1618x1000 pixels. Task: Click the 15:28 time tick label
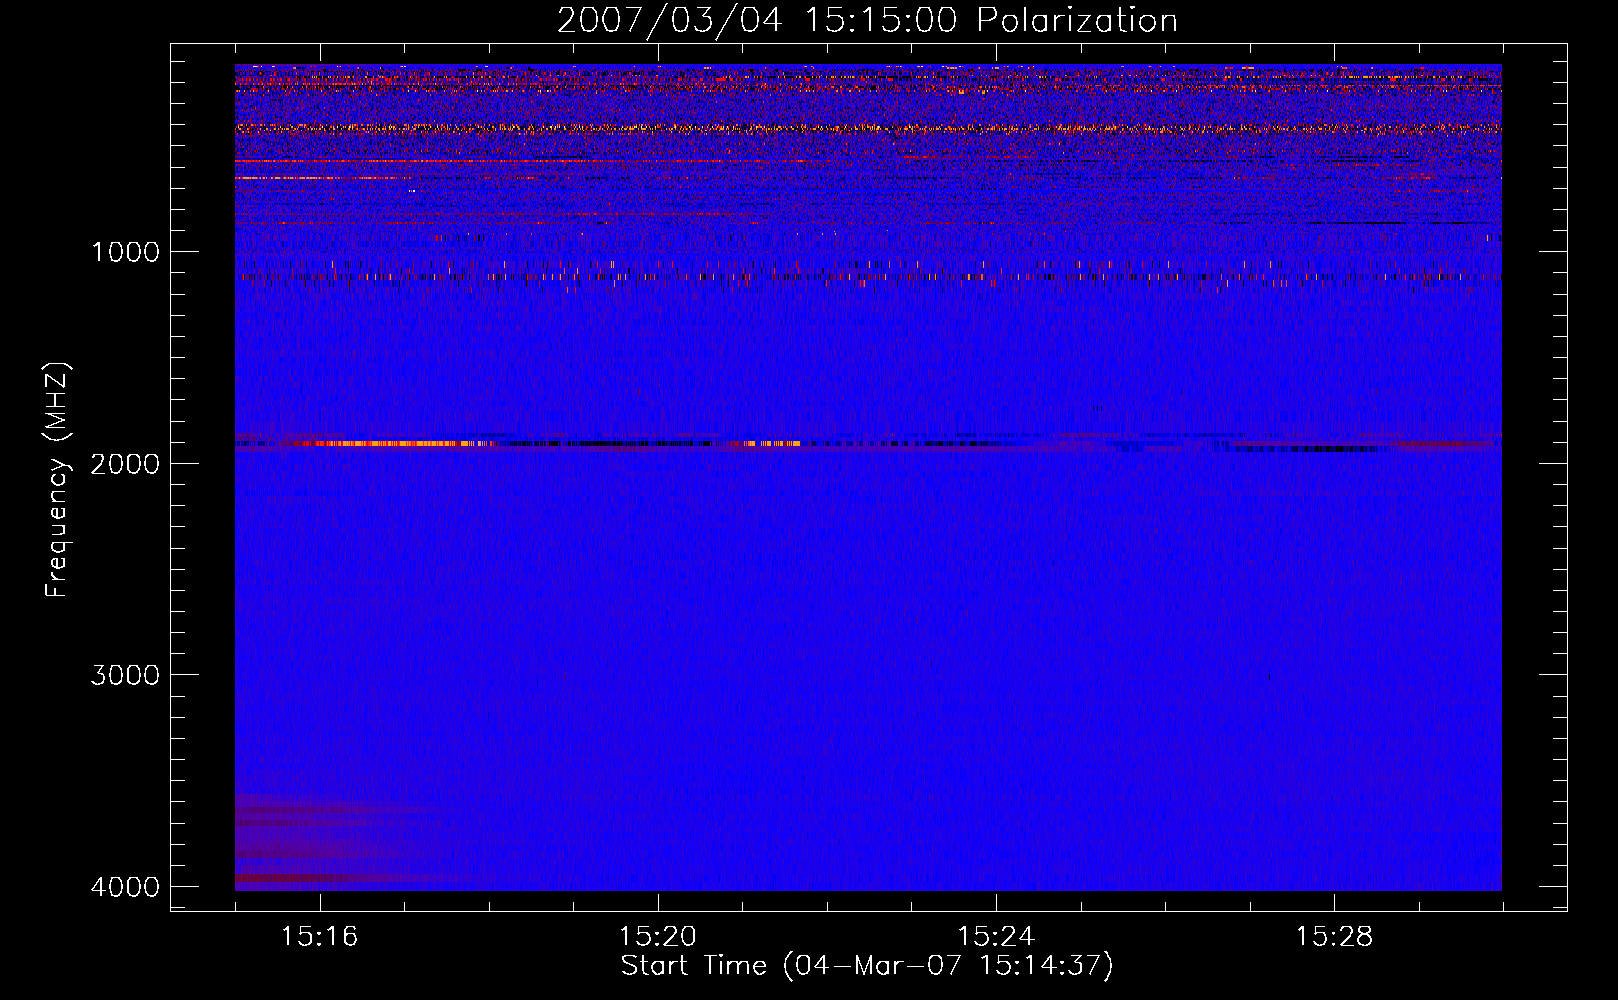[x=1334, y=937]
